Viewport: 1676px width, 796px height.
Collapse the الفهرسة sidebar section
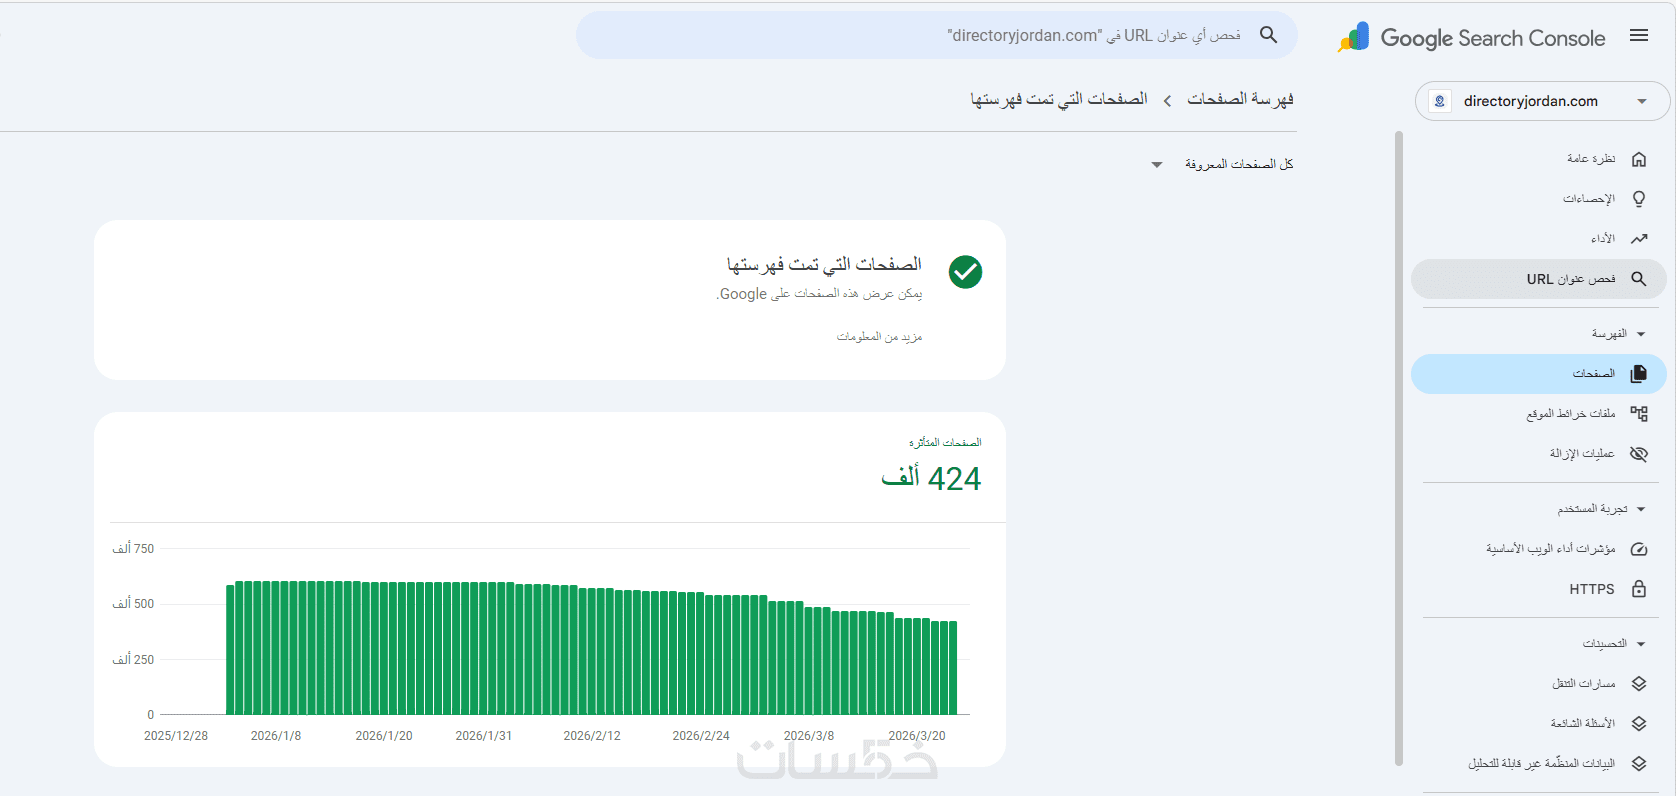(x=1640, y=334)
